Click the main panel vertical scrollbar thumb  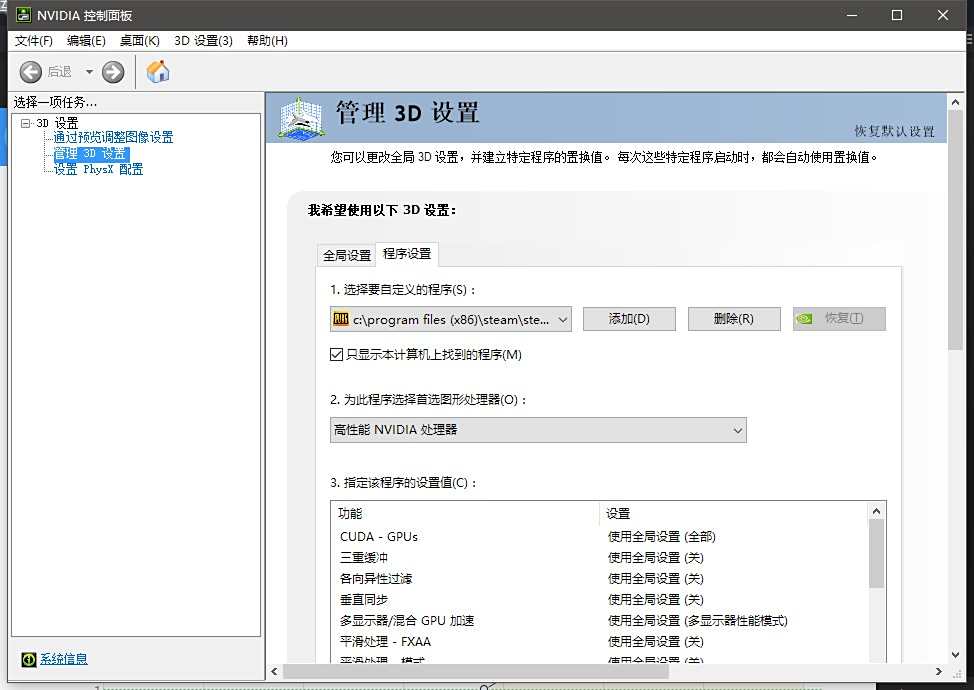tap(955, 230)
